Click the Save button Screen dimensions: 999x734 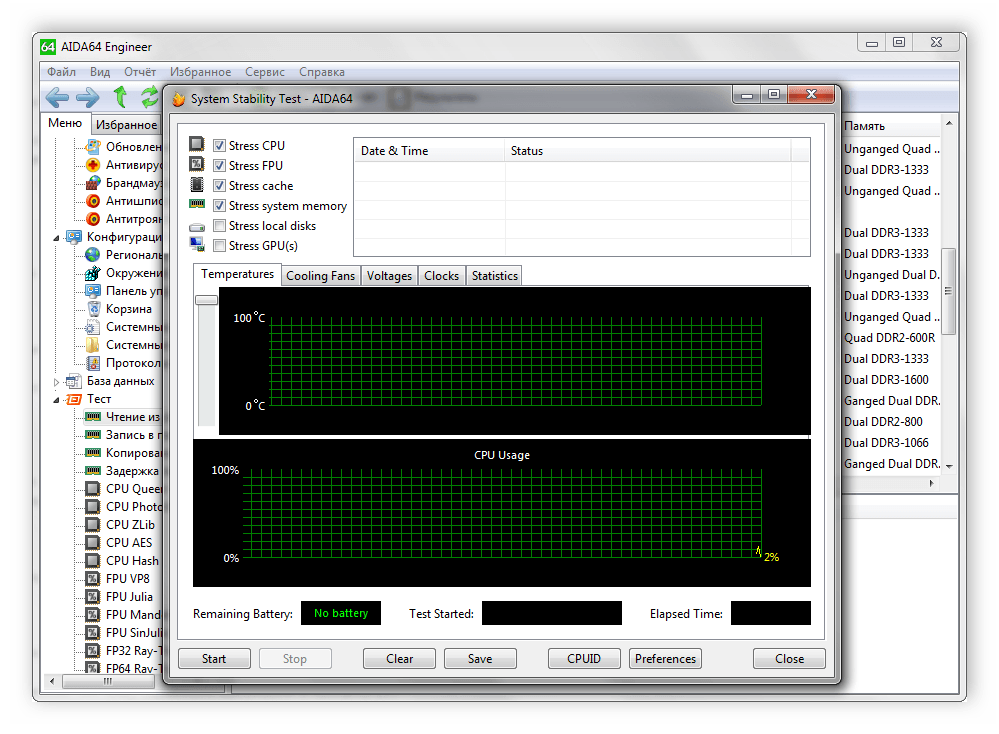tap(480, 659)
